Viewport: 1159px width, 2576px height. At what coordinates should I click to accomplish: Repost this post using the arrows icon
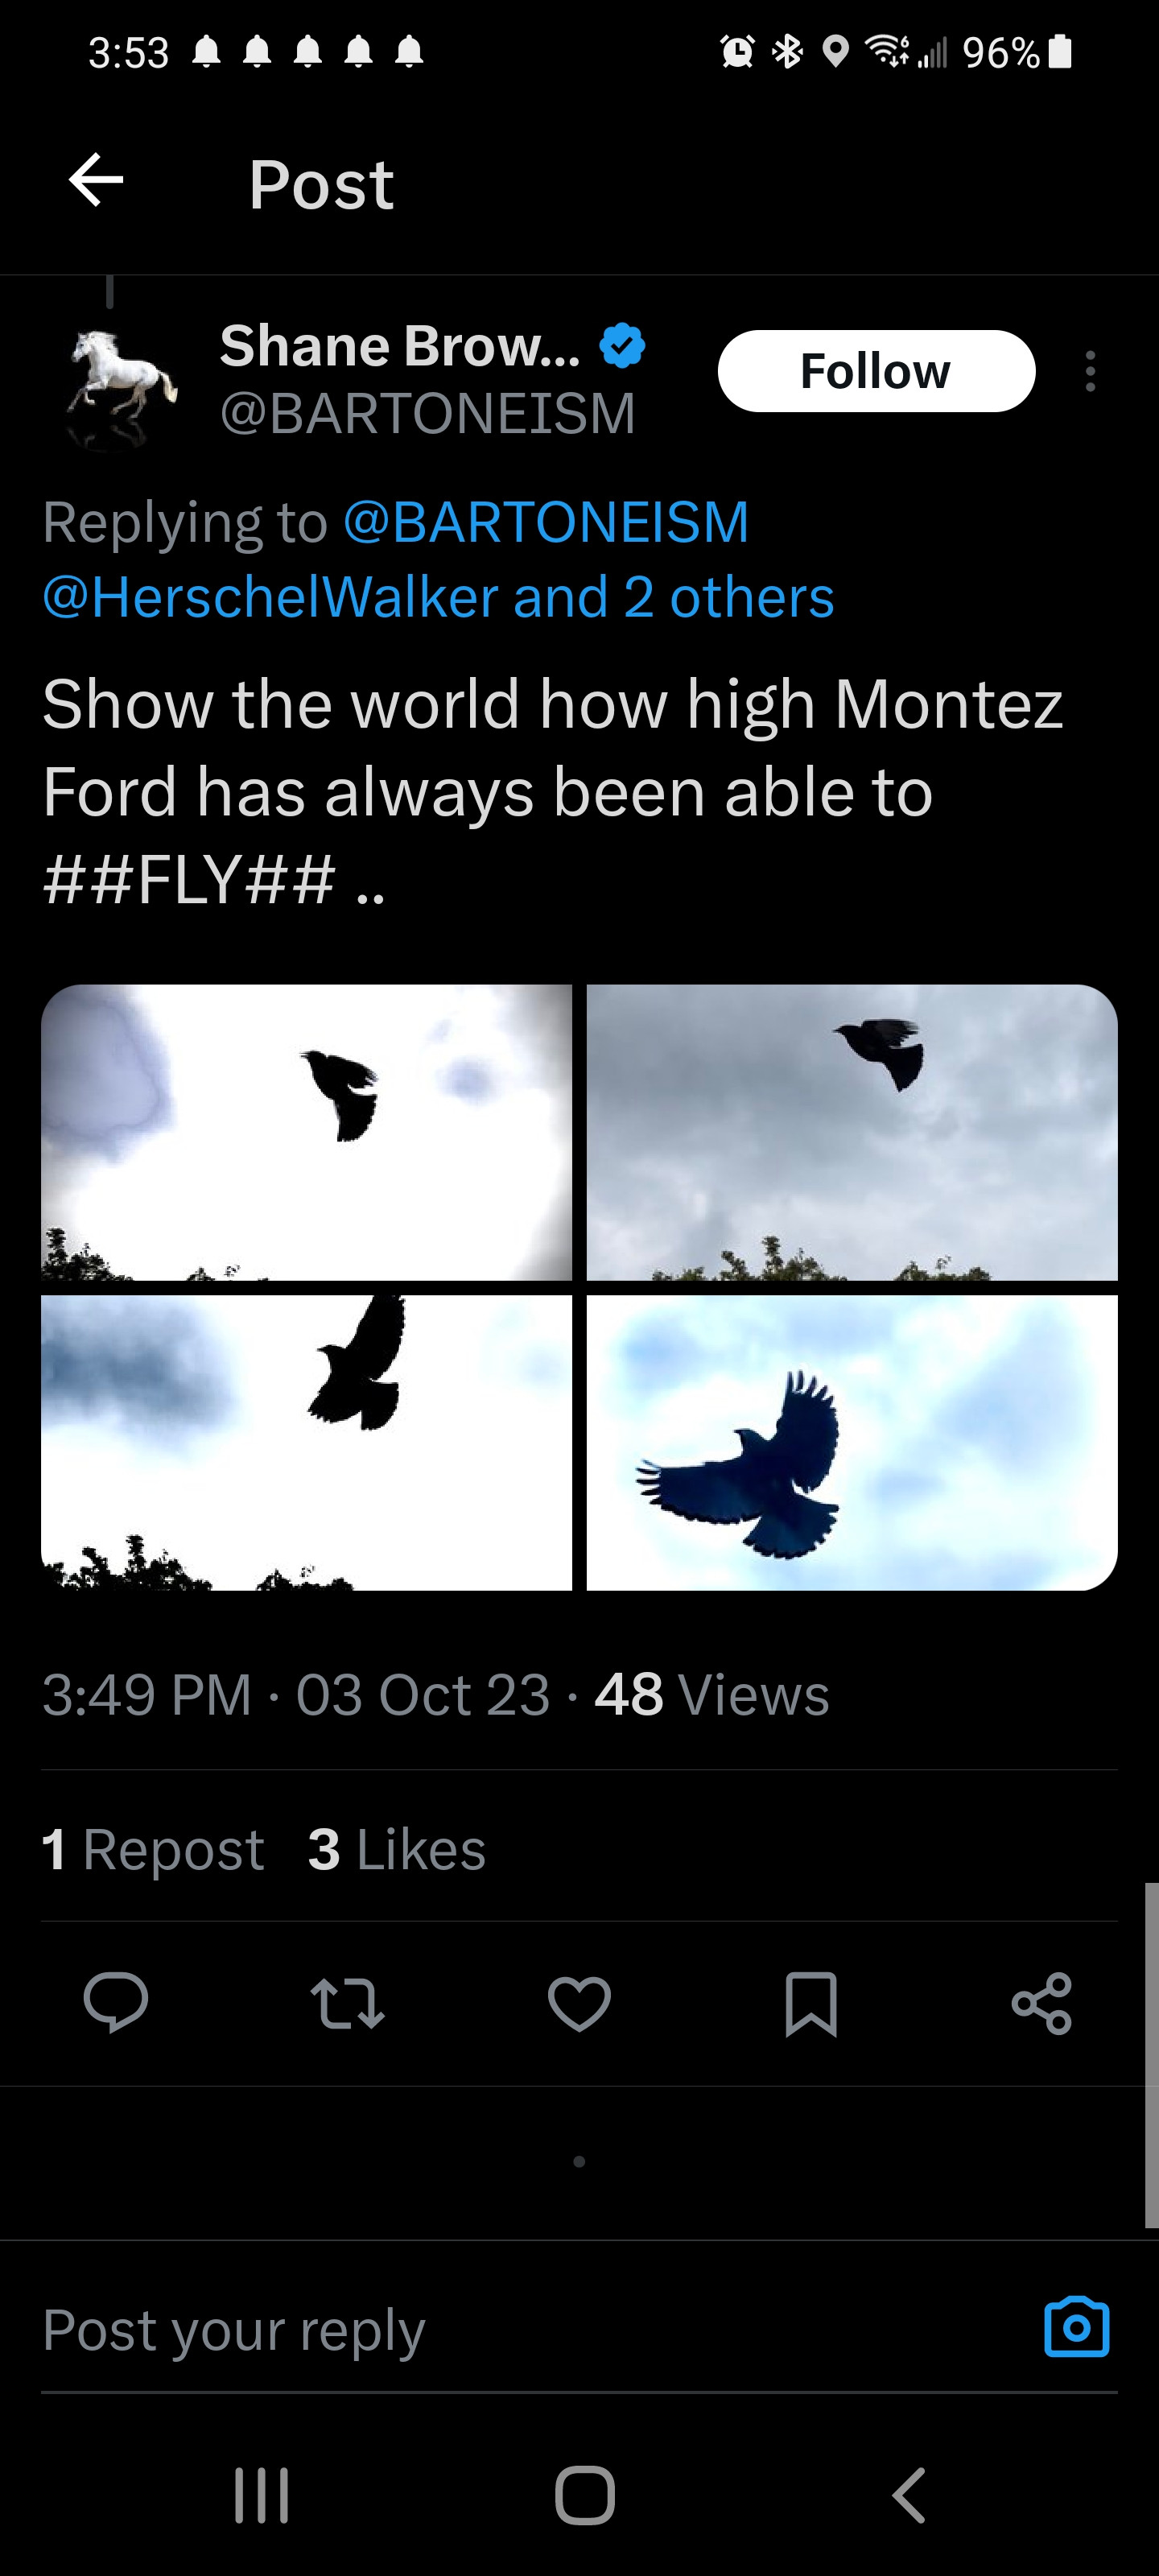pyautogui.click(x=347, y=2003)
